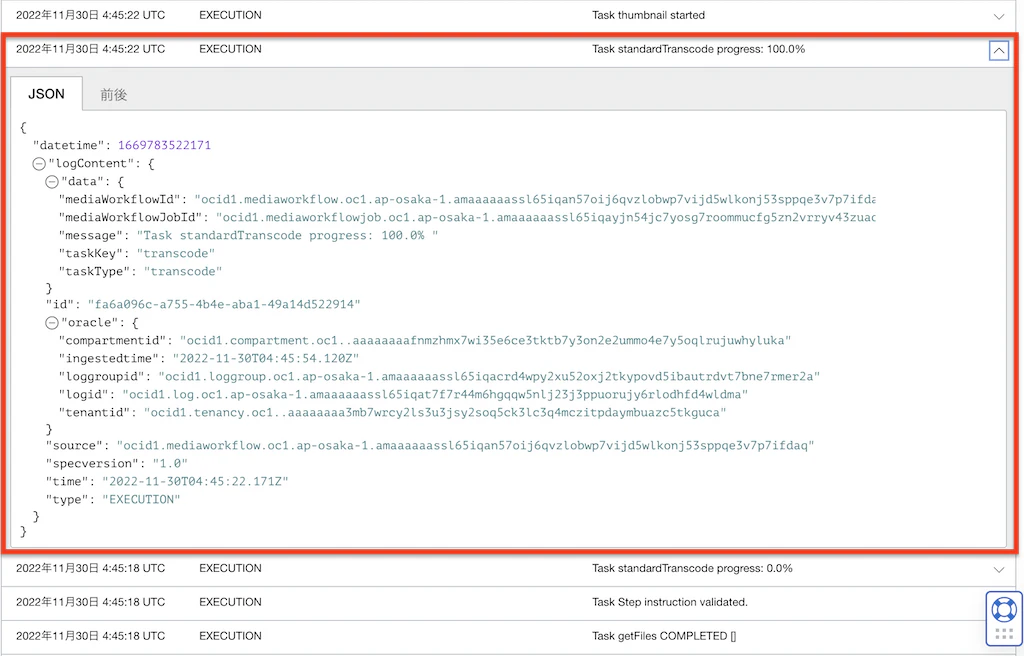The height and width of the screenshot is (656, 1024).
Task: Expand the Task thumbnail started log row
Action: (999, 16)
